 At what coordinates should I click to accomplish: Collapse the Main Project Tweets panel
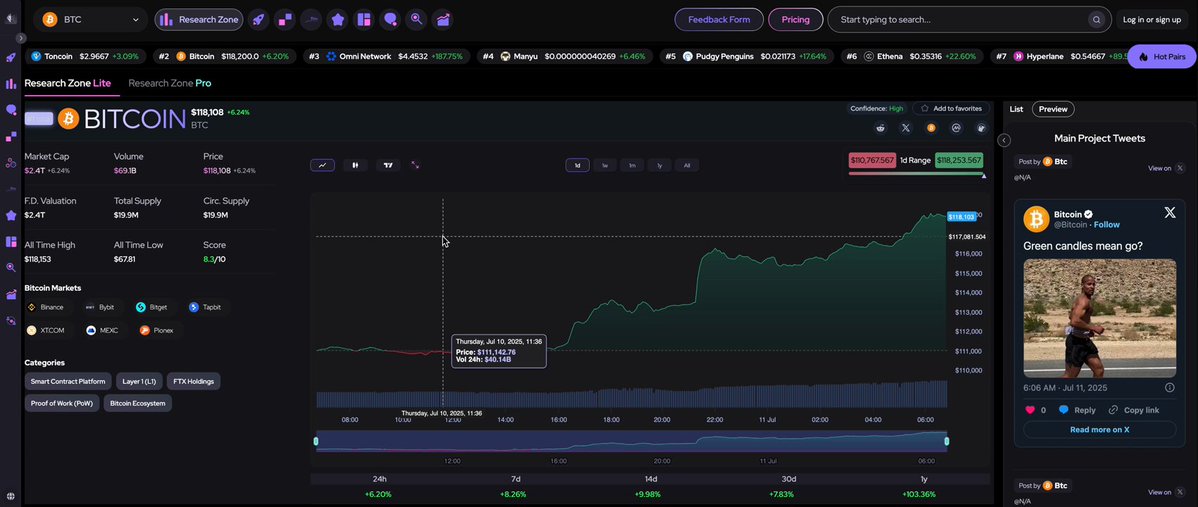1004,140
